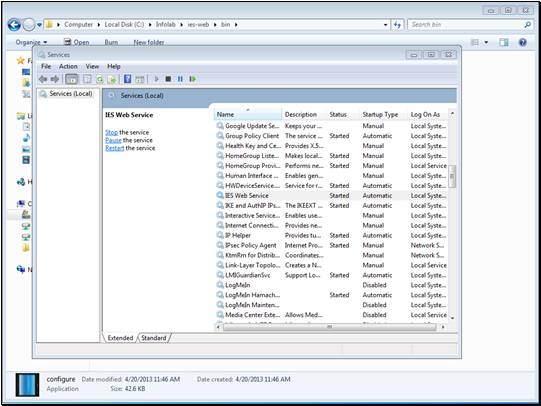This screenshot has height=406, width=541.
Task: Select the Google Update Service row
Action: pyautogui.click(x=331, y=126)
